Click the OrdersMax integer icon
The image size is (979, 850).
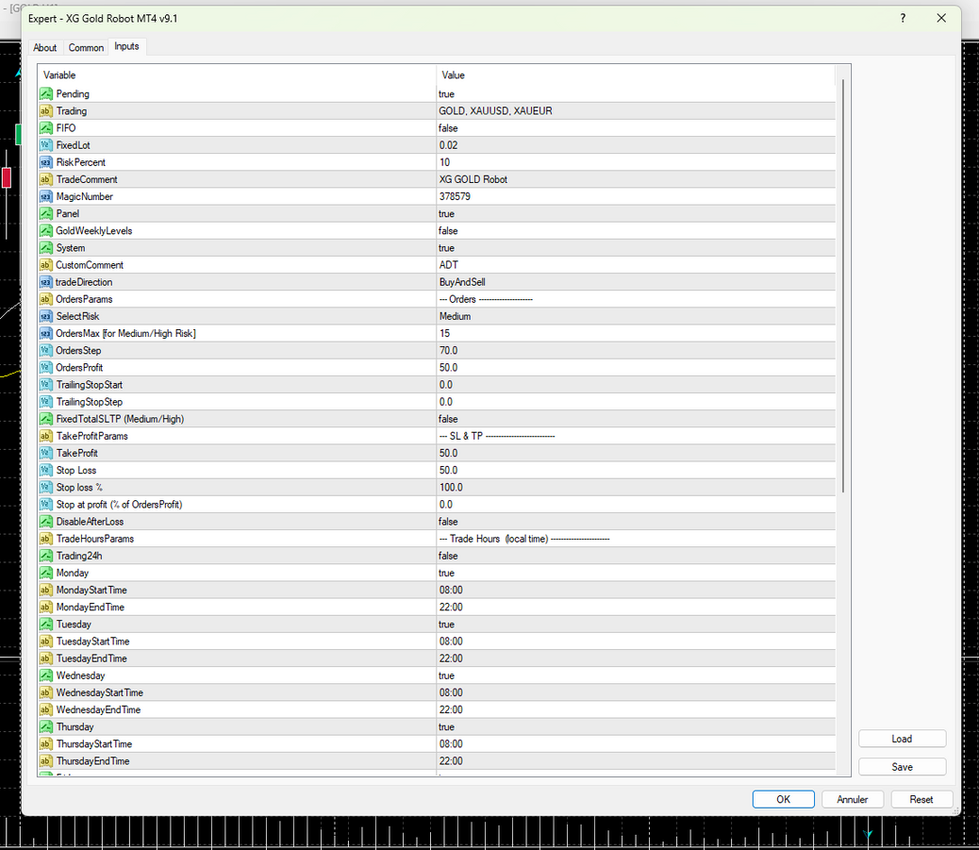[x=46, y=334]
